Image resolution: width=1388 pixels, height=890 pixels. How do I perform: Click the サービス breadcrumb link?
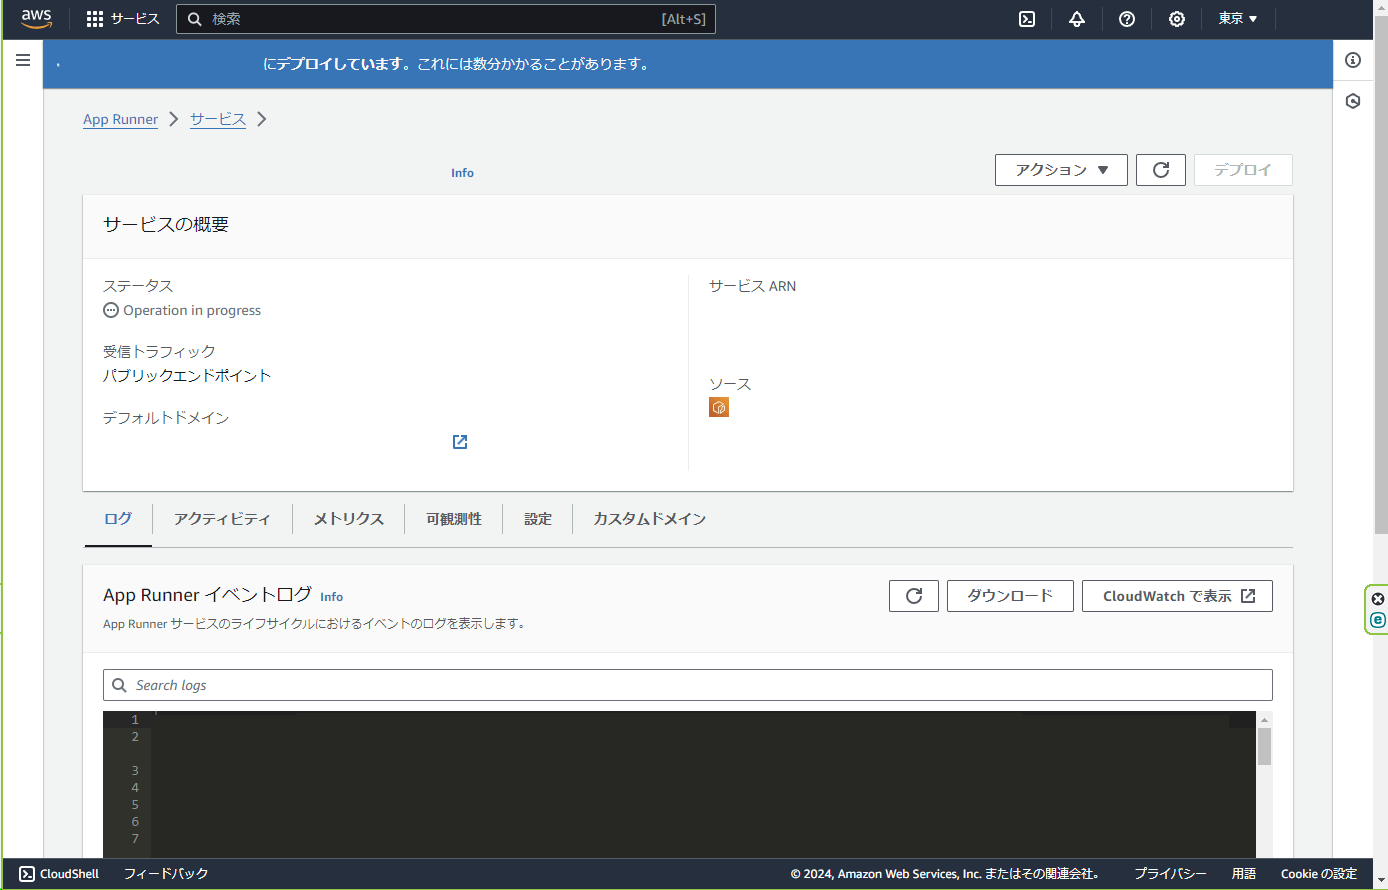218,119
